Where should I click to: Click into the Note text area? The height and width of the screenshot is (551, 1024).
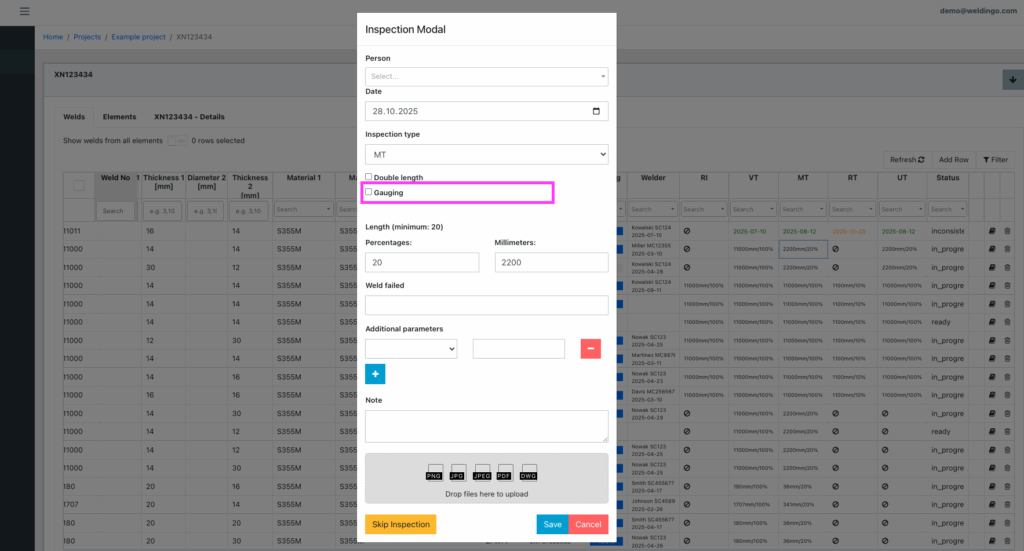point(486,425)
